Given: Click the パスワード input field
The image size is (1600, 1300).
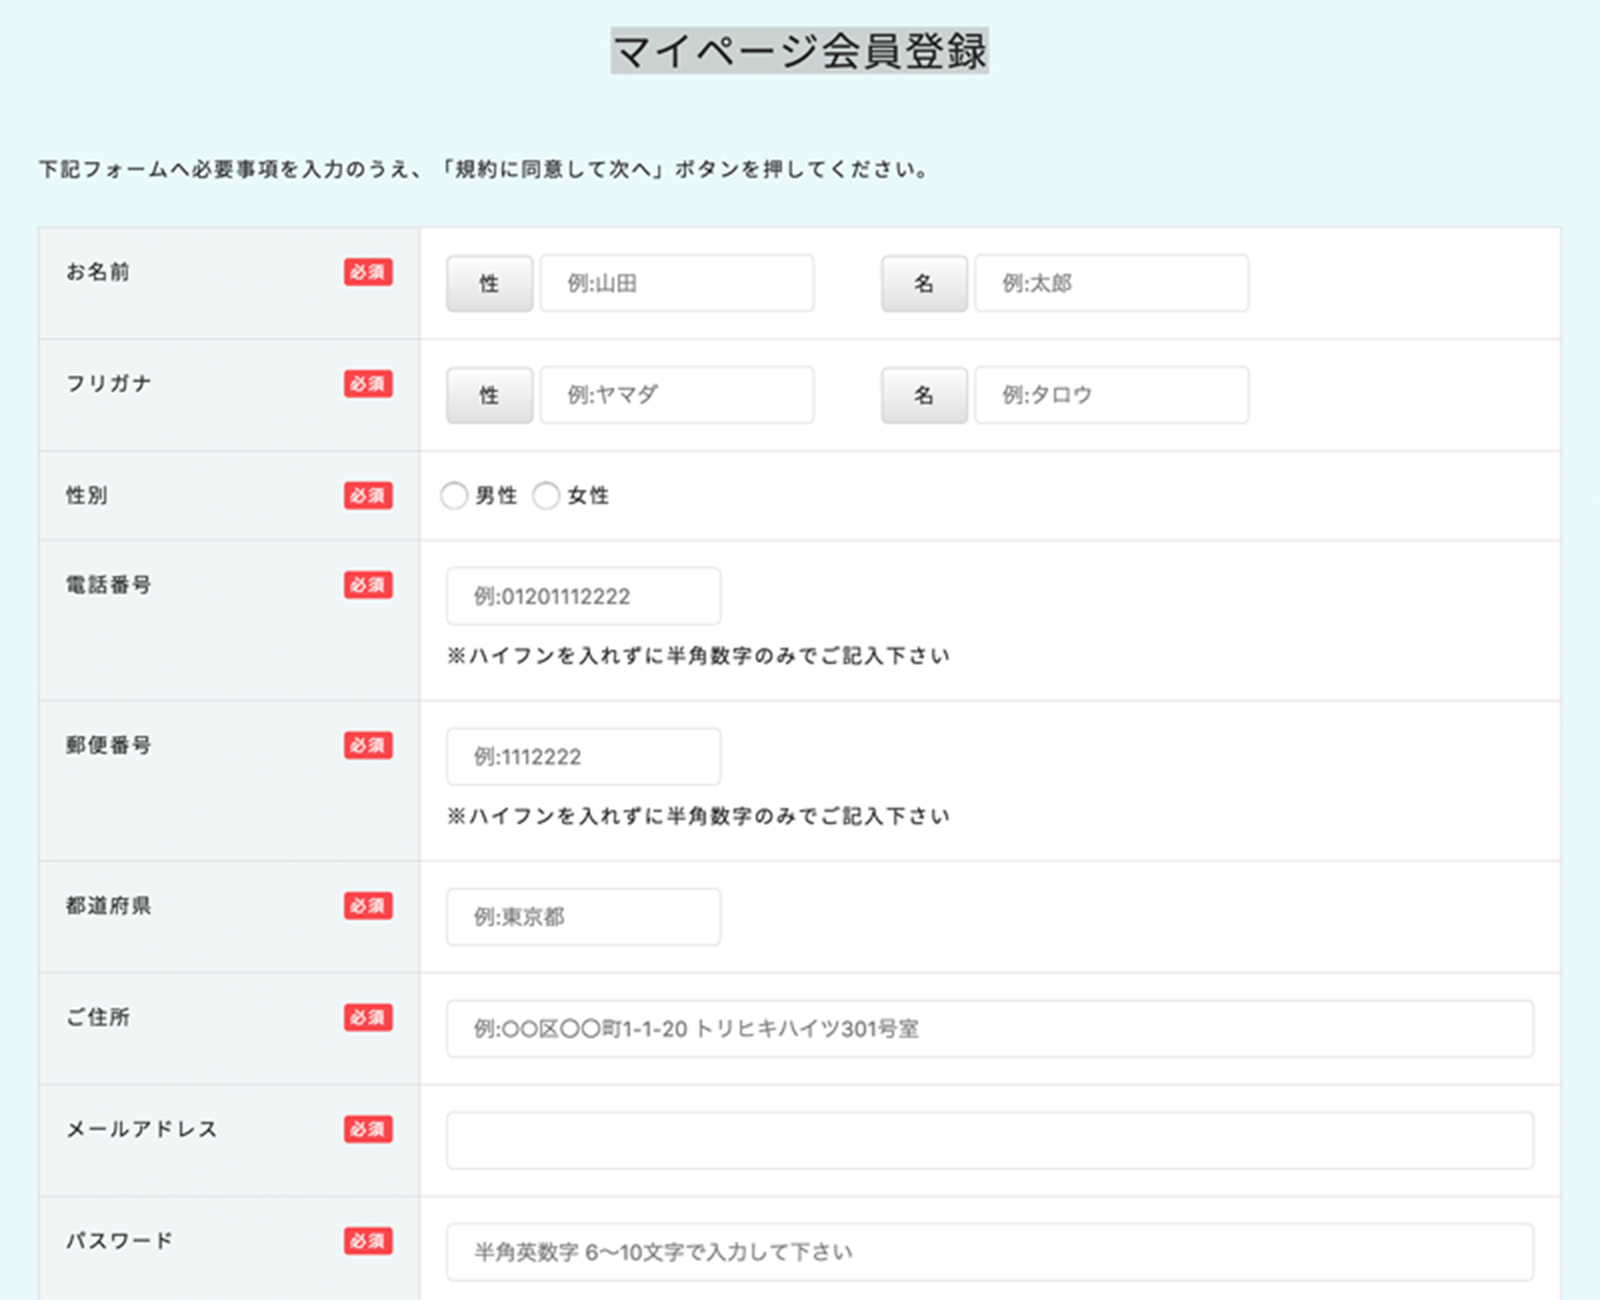Looking at the screenshot, I should coord(988,1251).
